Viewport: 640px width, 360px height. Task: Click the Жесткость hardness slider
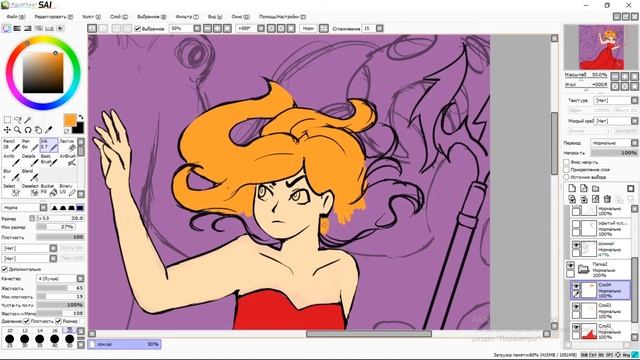point(60,288)
